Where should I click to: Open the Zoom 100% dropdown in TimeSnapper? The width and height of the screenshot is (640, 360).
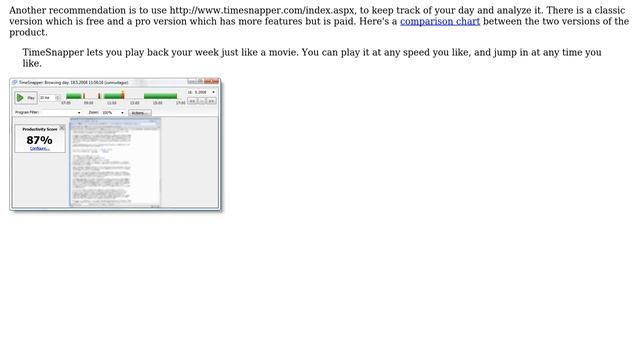[113, 112]
